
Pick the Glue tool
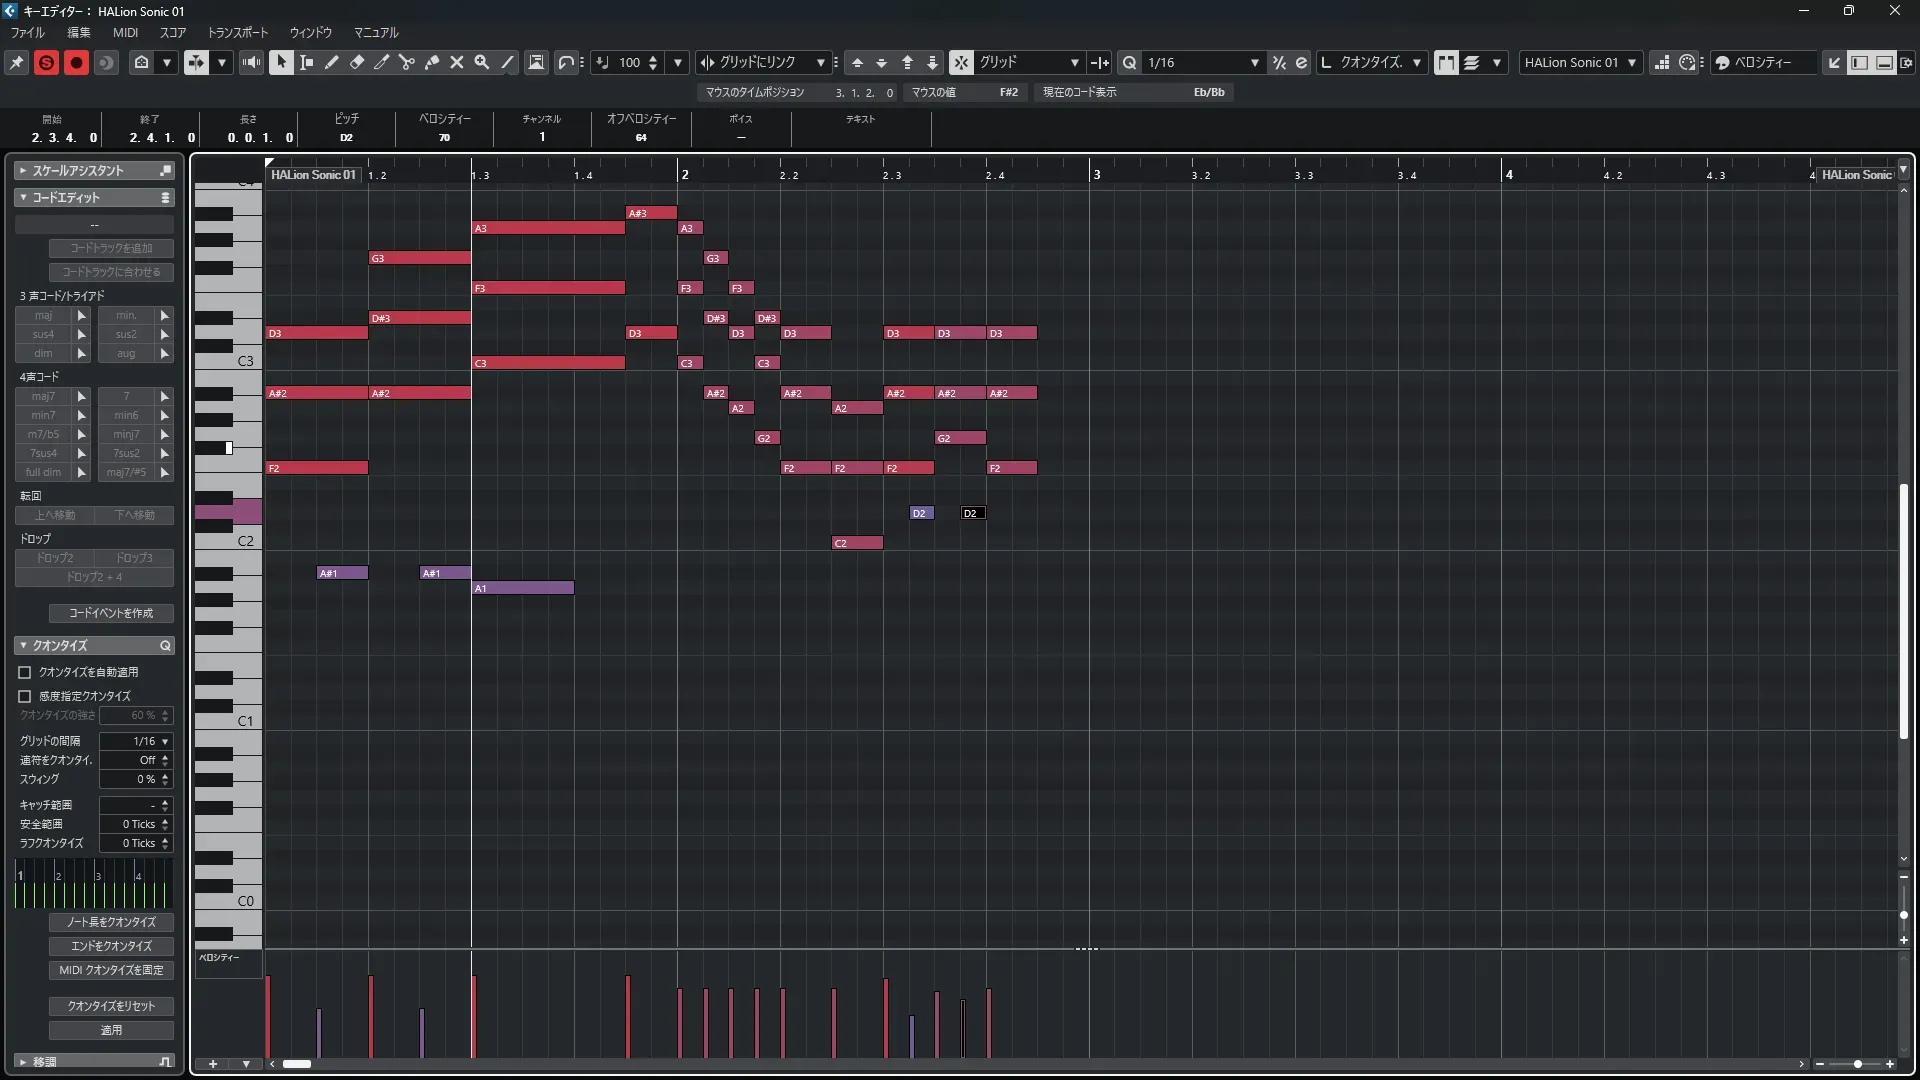pyautogui.click(x=432, y=62)
